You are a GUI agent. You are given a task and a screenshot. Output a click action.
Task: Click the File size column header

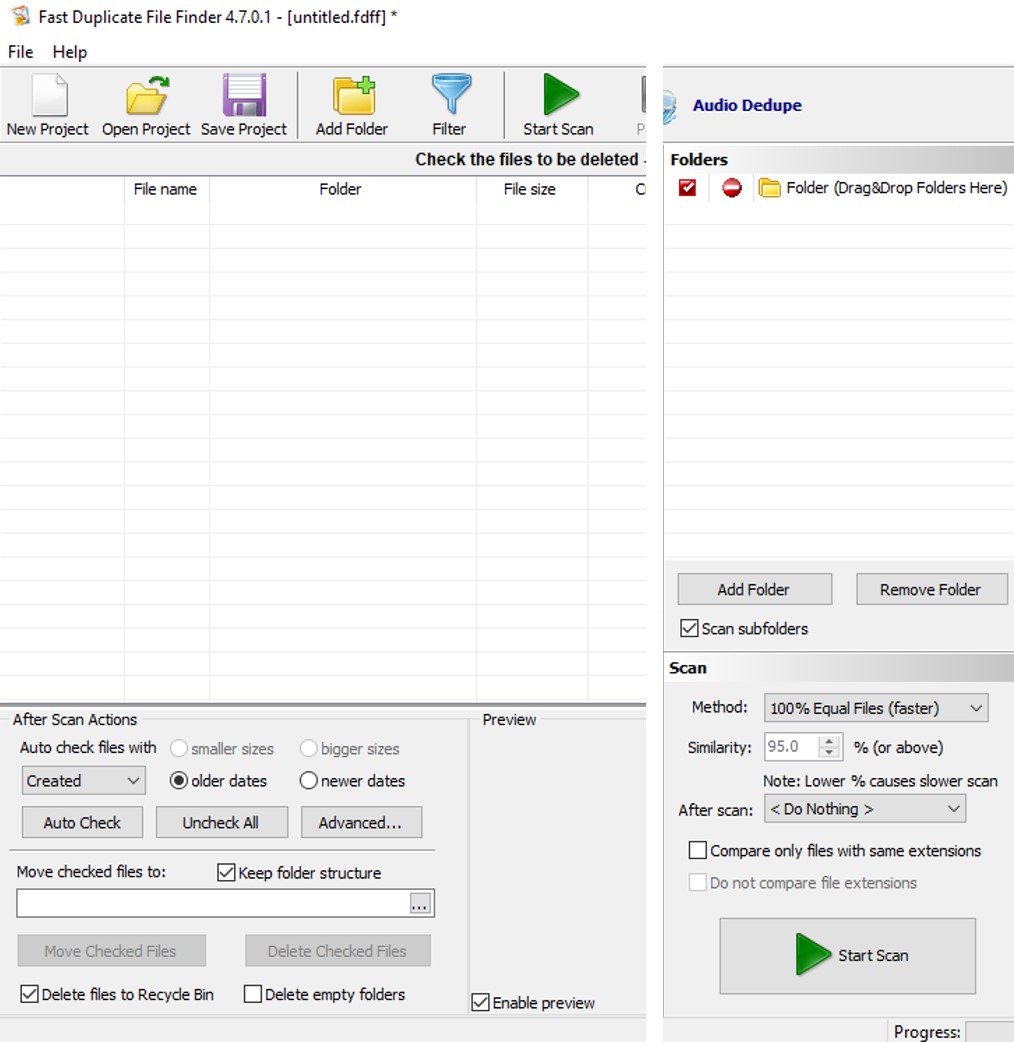(531, 189)
